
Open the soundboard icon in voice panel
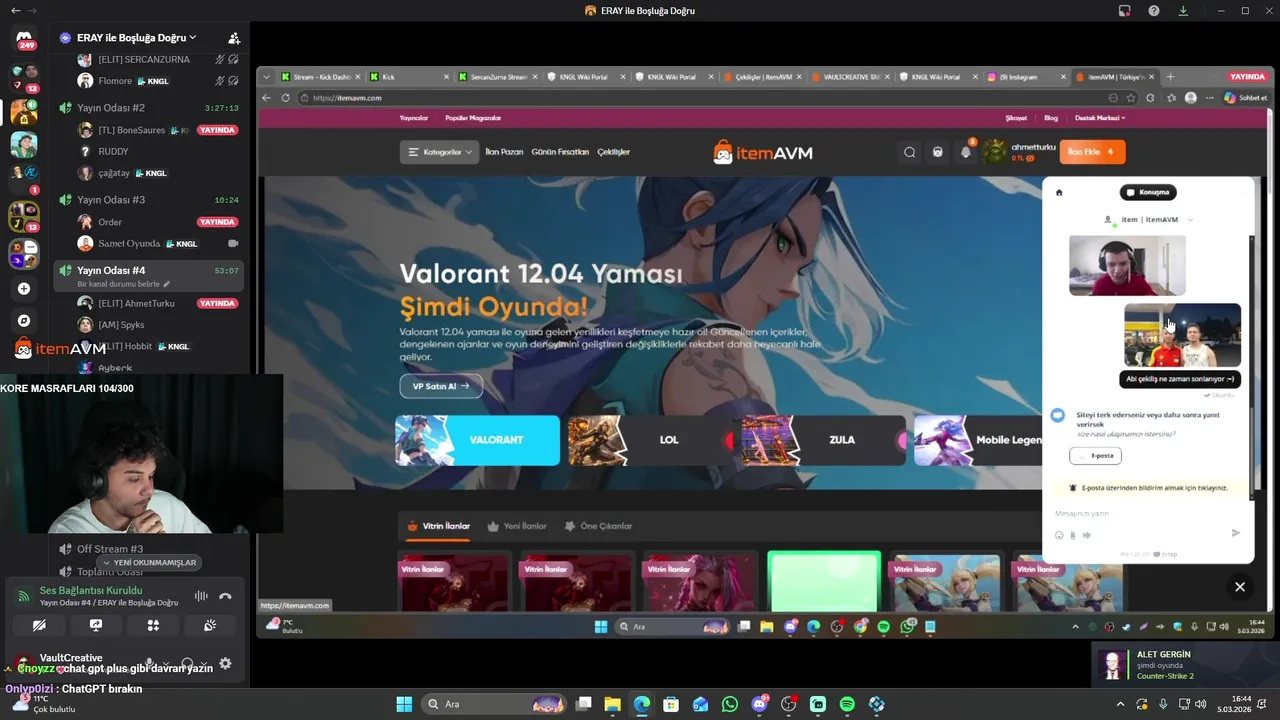[210, 625]
